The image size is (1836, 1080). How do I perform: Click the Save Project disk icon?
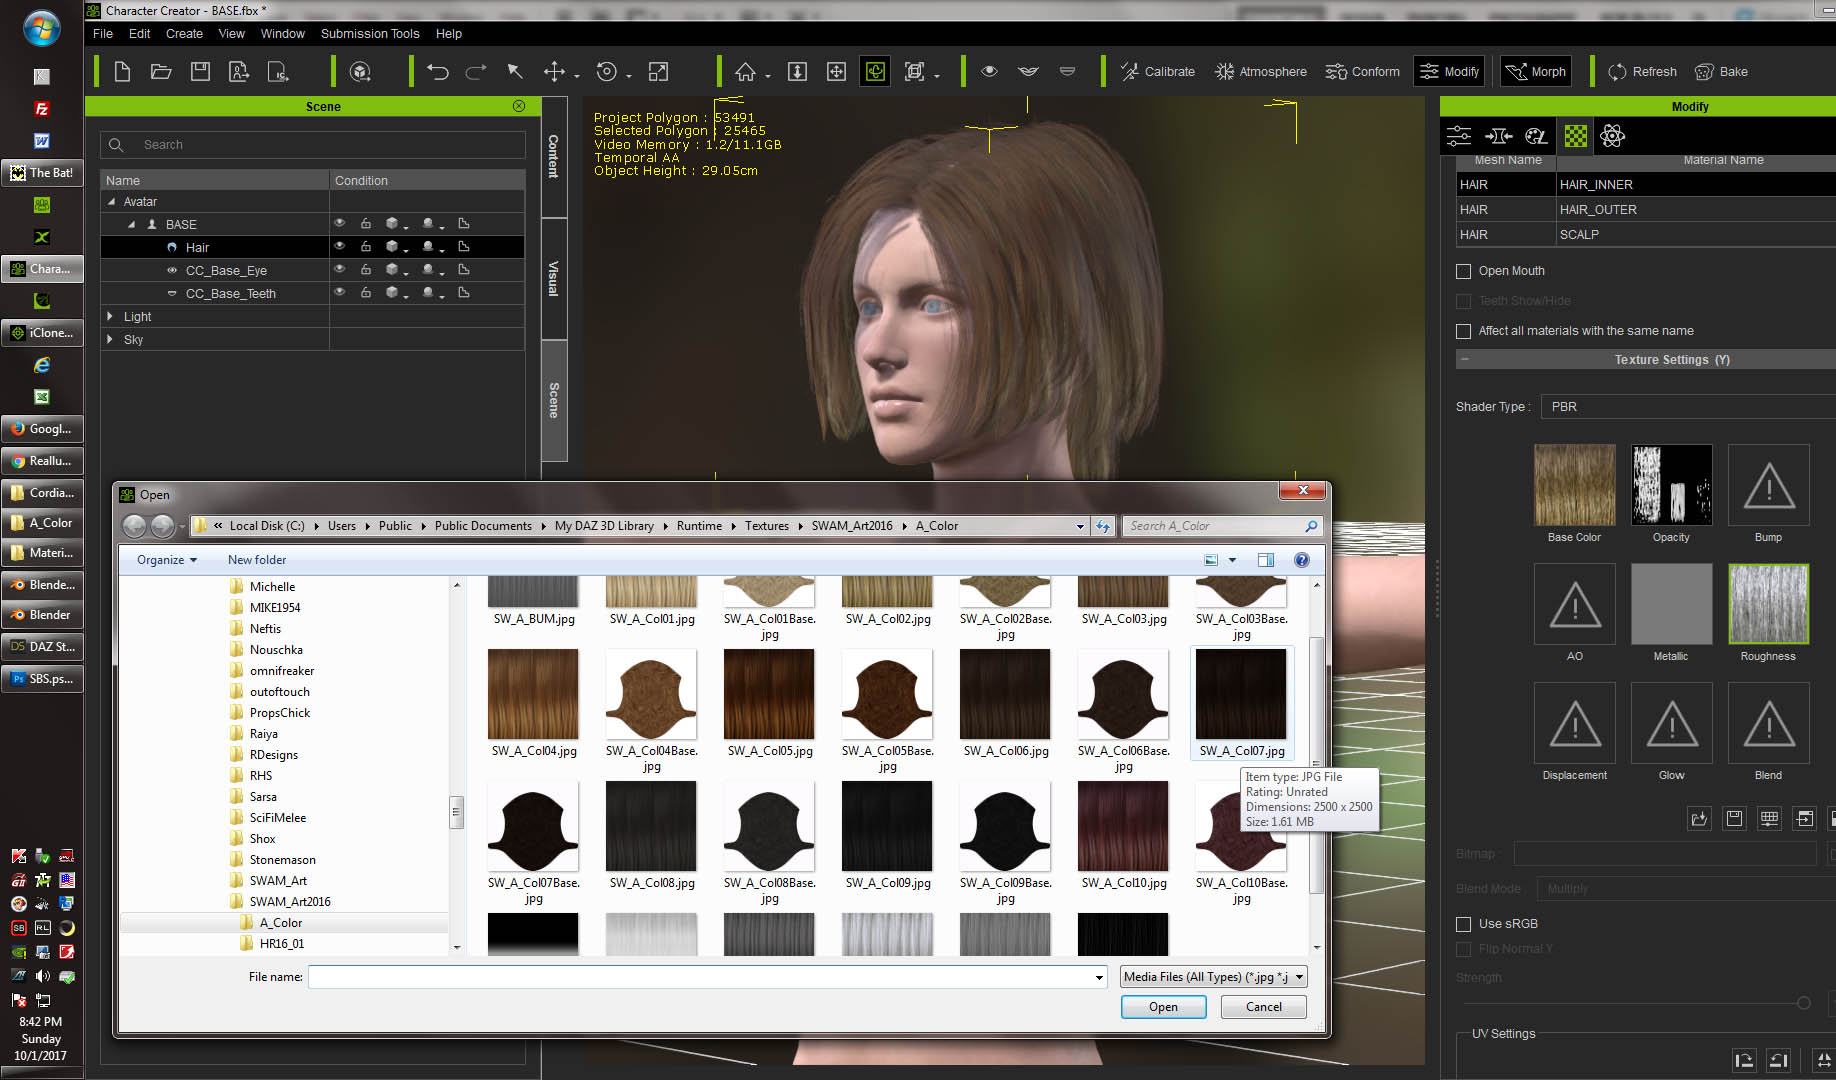coord(200,72)
